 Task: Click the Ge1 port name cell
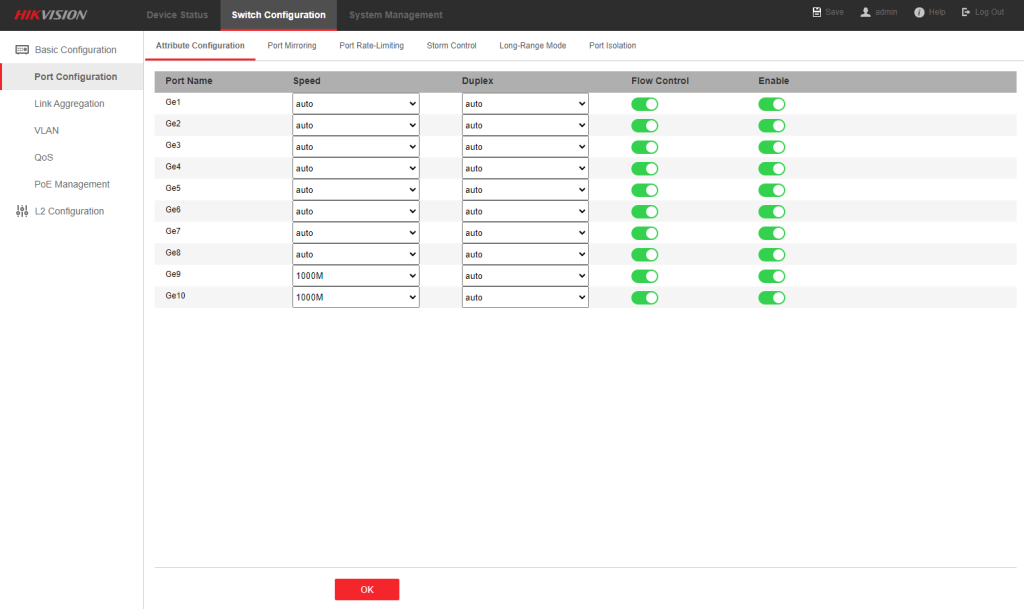pyautogui.click(x=173, y=102)
